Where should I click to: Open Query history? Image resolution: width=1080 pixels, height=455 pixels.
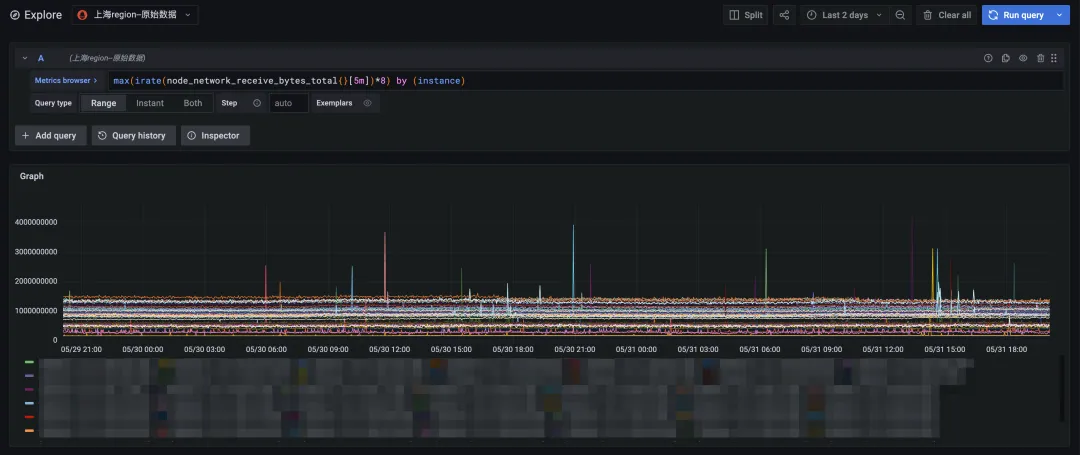tap(132, 135)
